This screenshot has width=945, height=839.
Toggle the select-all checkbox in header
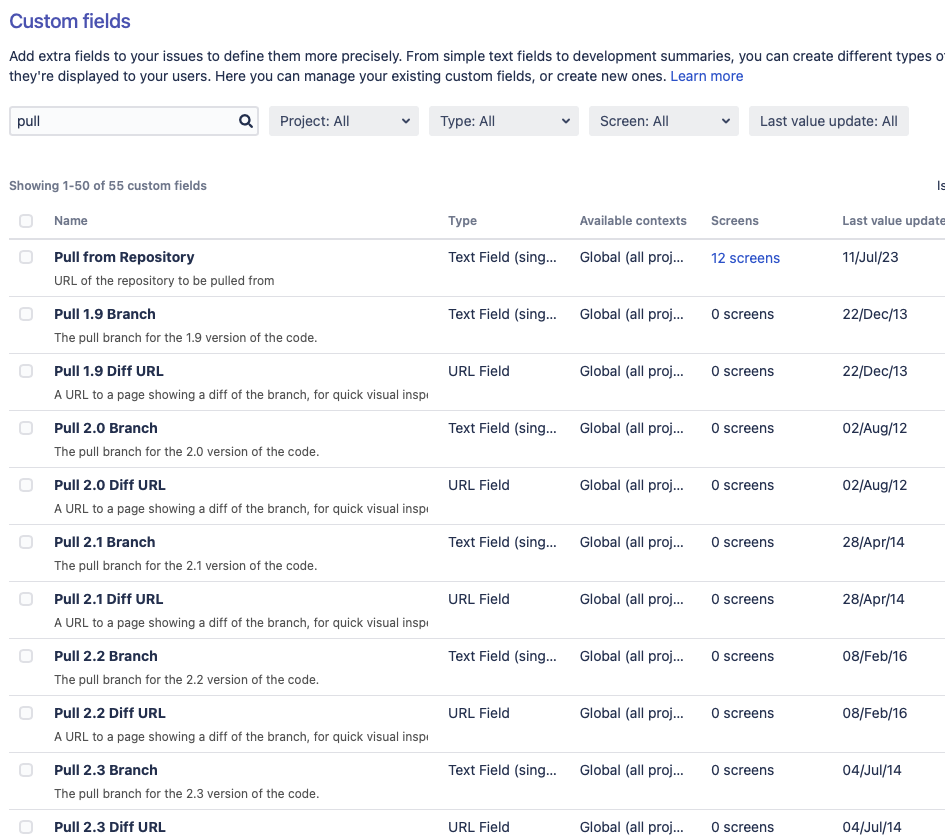point(26,221)
